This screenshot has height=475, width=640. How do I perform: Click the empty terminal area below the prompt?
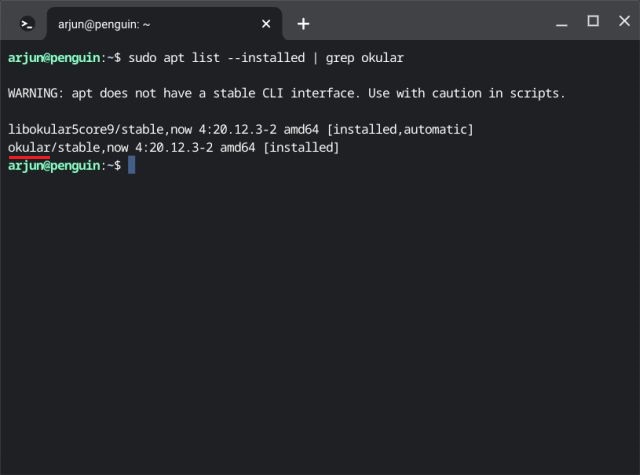click(320, 320)
